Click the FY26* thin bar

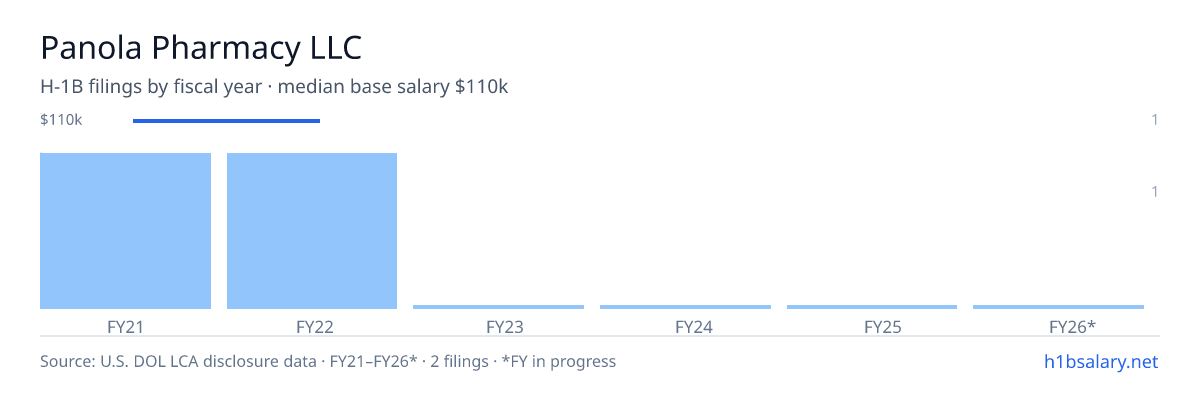tap(1058, 307)
